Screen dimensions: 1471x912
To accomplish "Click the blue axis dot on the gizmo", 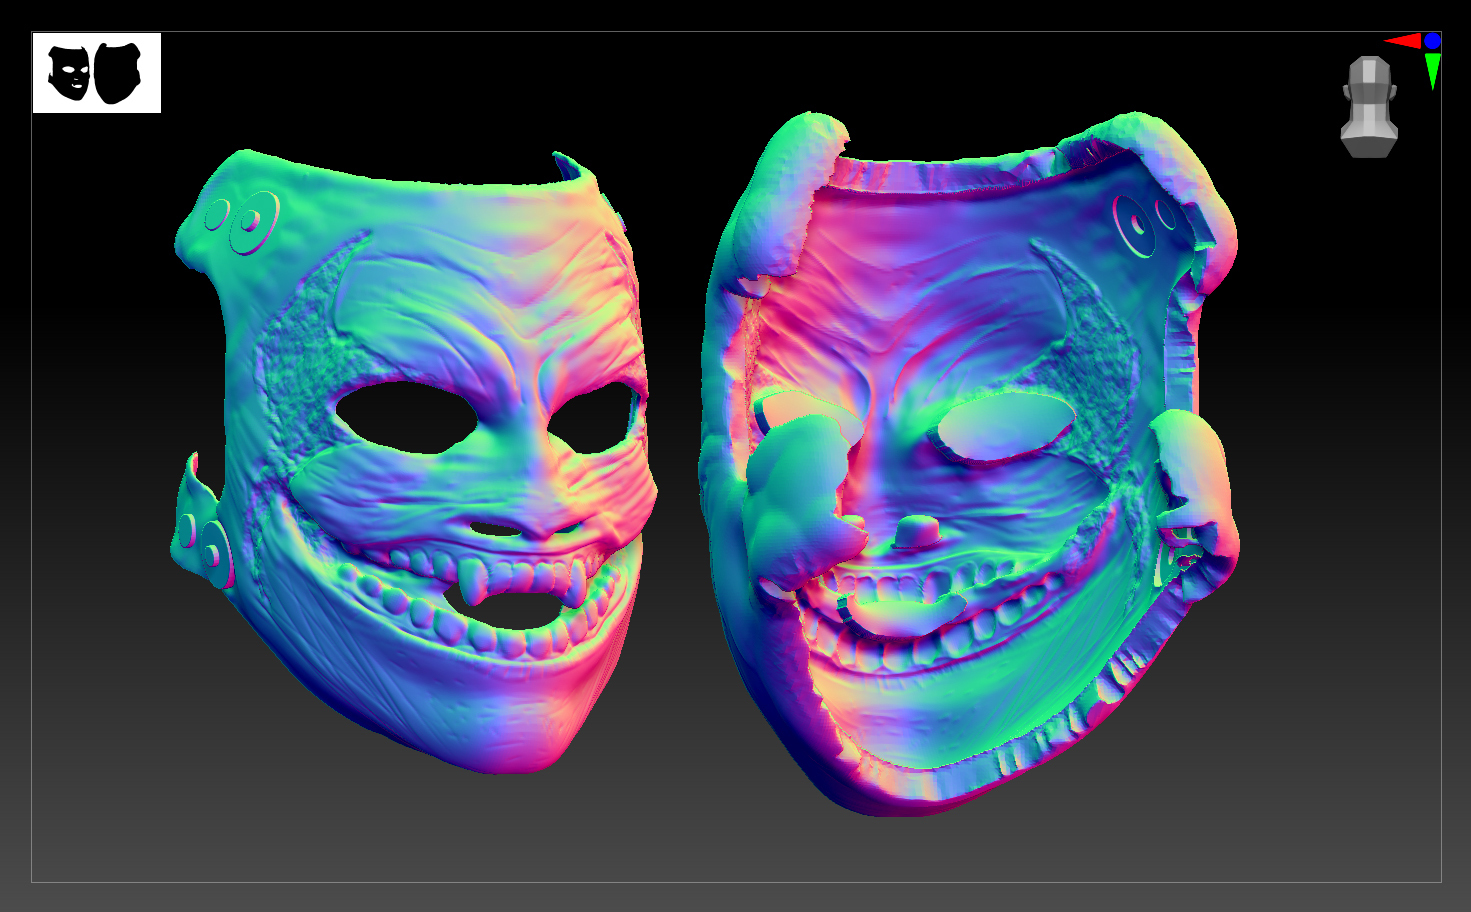I will pyautogui.click(x=1432, y=40).
